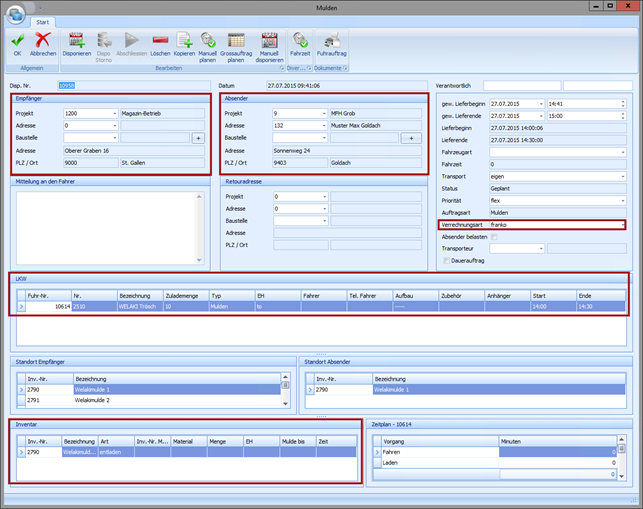Toggle the Absender belasten checkbox
The image size is (643, 509).
click(x=495, y=237)
